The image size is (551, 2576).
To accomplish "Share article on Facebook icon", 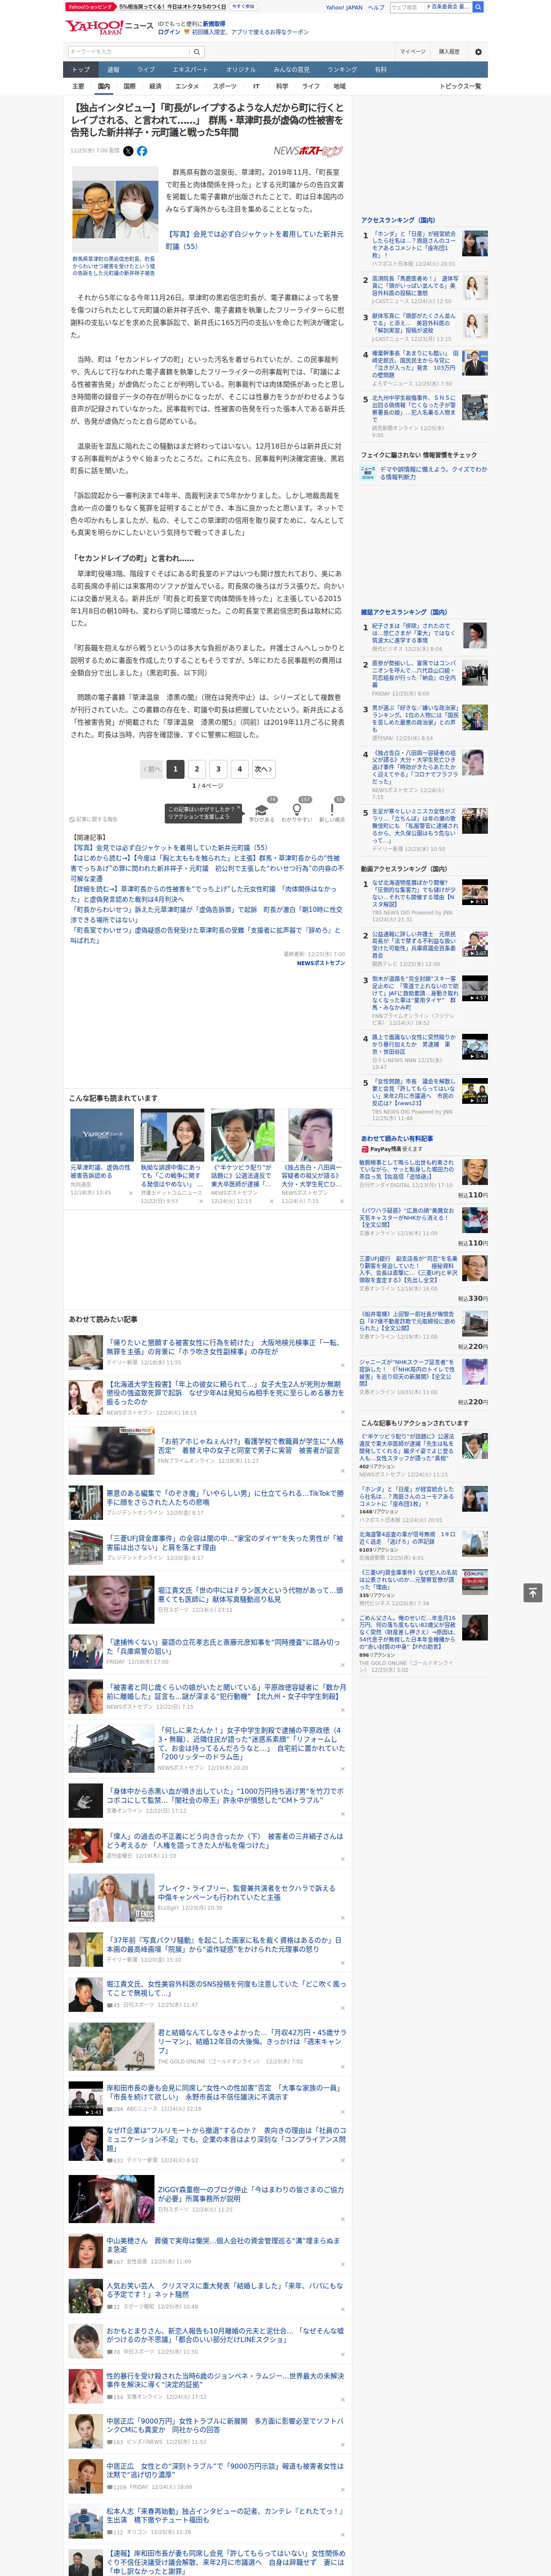I will pyautogui.click(x=142, y=151).
